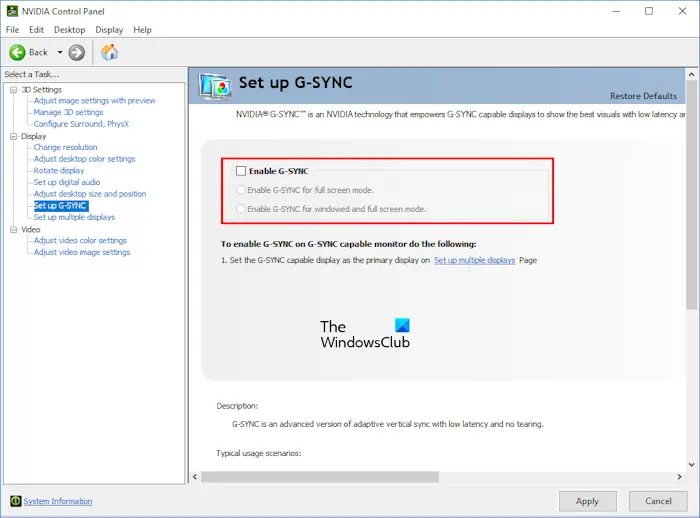Click the vertical scrollbar thumb
Screen dimensions: 700x518
[692, 195]
